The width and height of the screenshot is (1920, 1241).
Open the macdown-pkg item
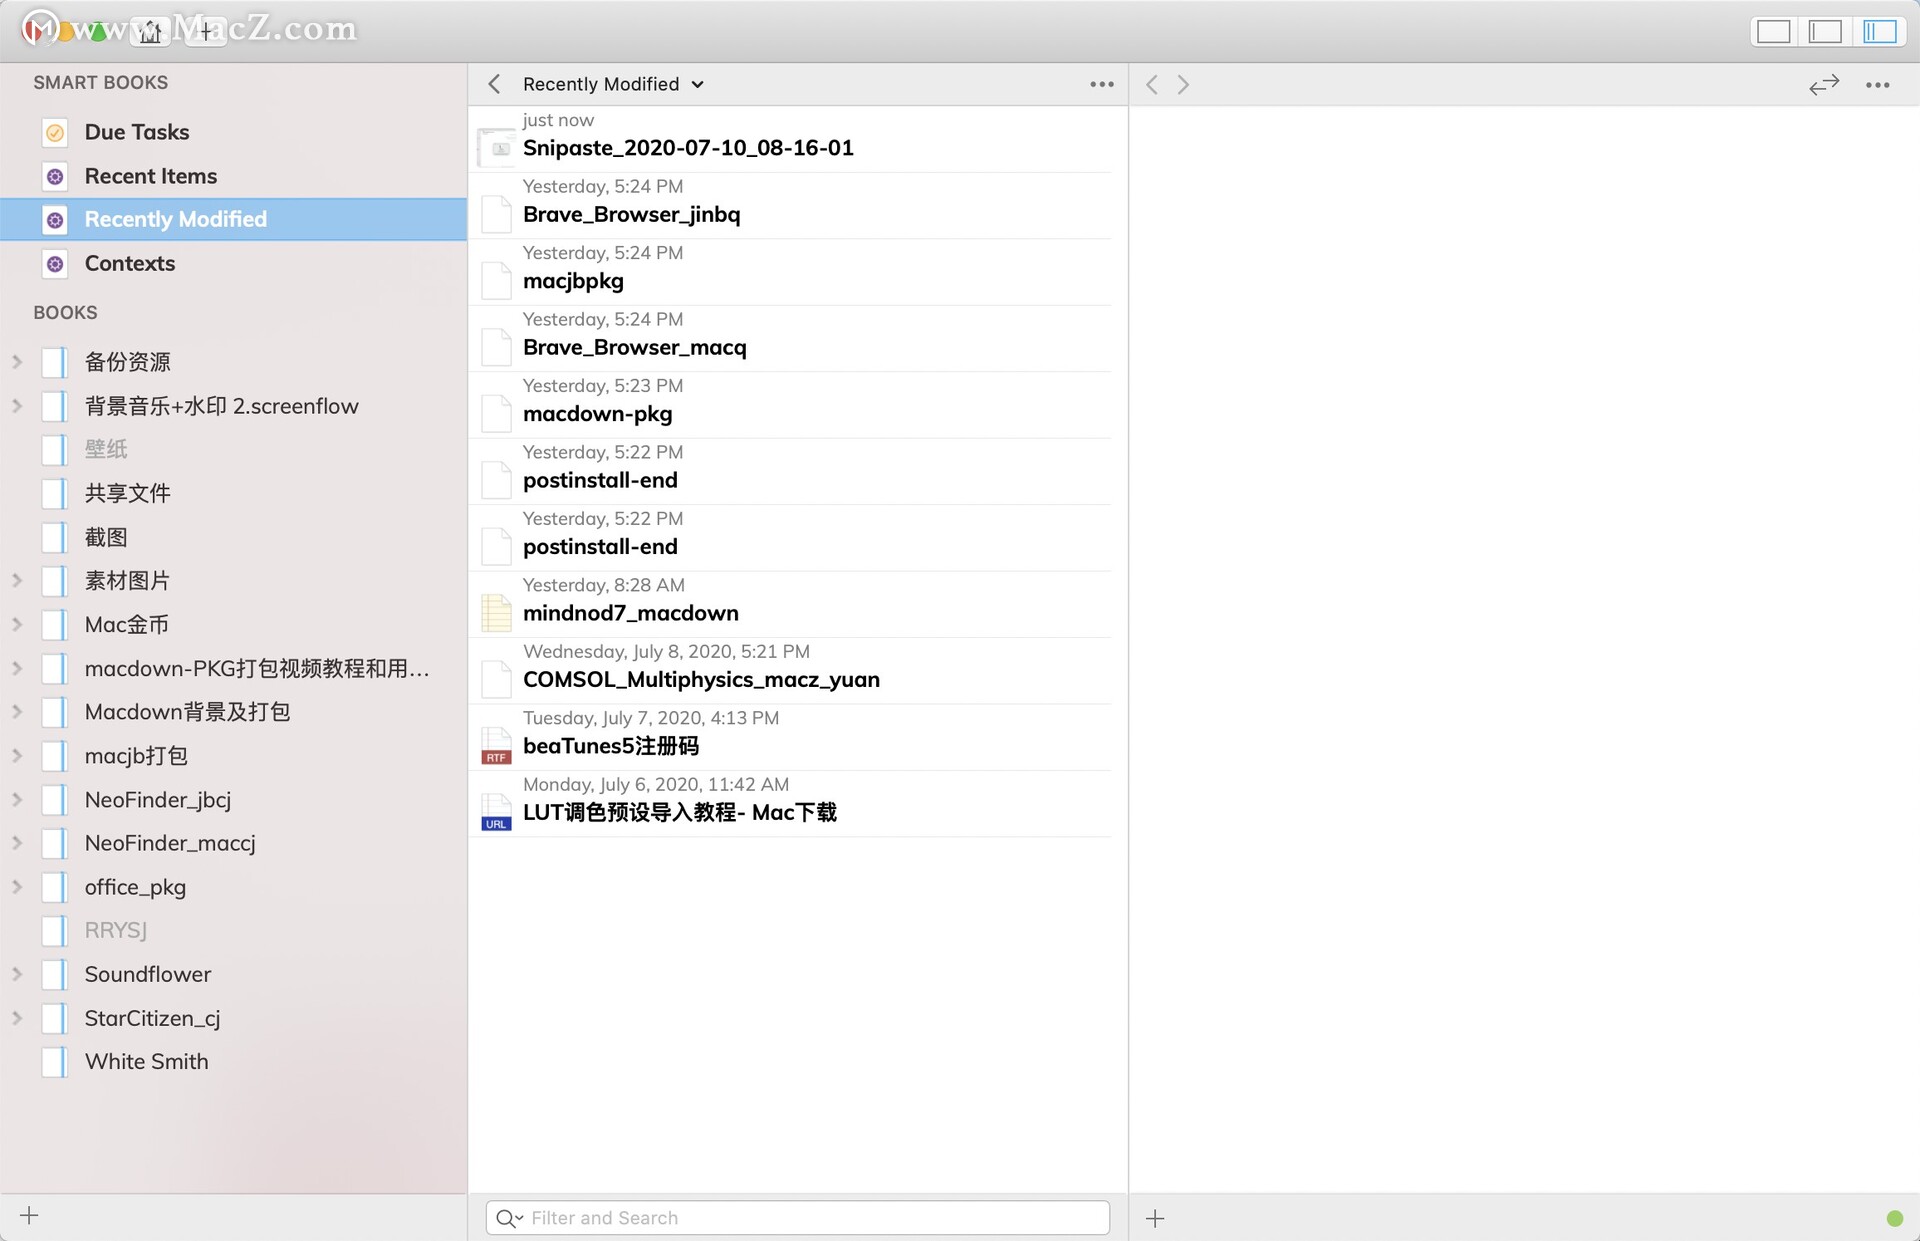tap(790, 405)
